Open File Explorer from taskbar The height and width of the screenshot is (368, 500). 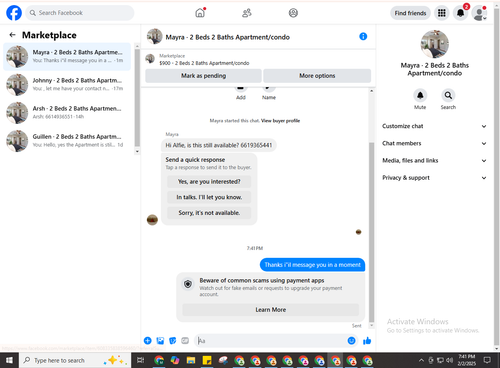(x=191, y=360)
